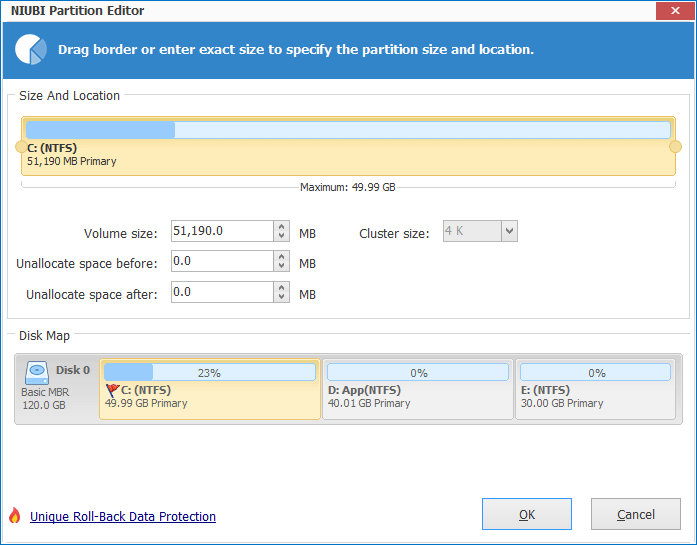
Task: Click left border handle of C: partition bar
Action: (x=21, y=147)
